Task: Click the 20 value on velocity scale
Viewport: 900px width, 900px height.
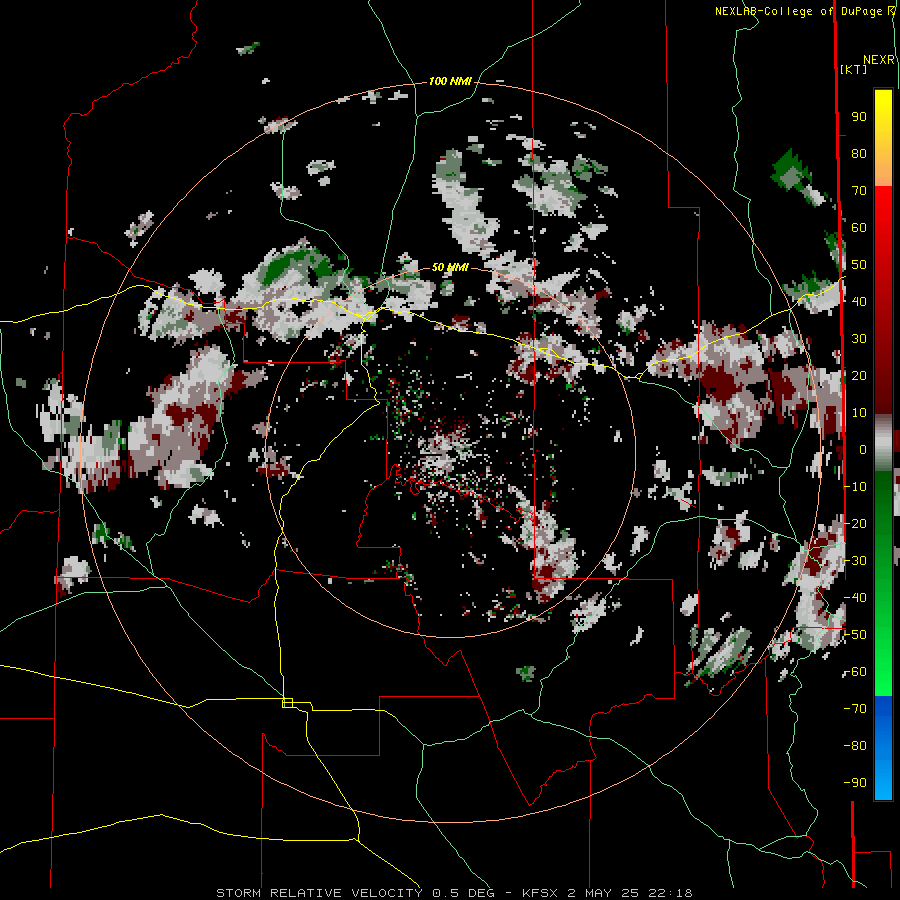Action: pos(859,375)
